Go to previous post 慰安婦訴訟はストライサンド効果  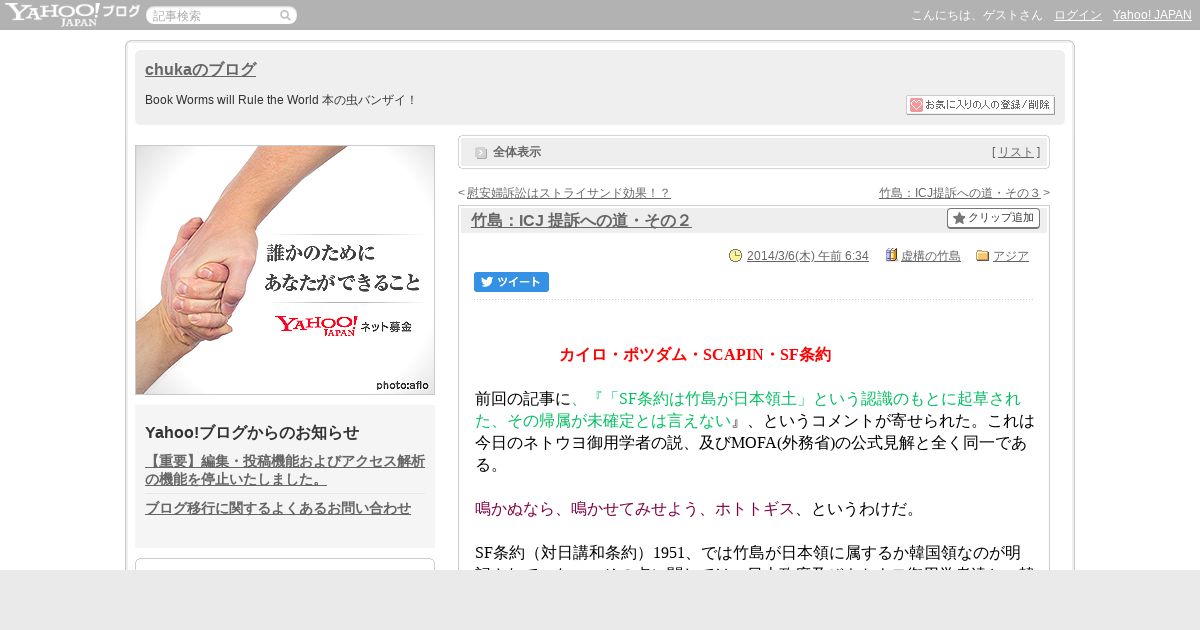coord(568,193)
